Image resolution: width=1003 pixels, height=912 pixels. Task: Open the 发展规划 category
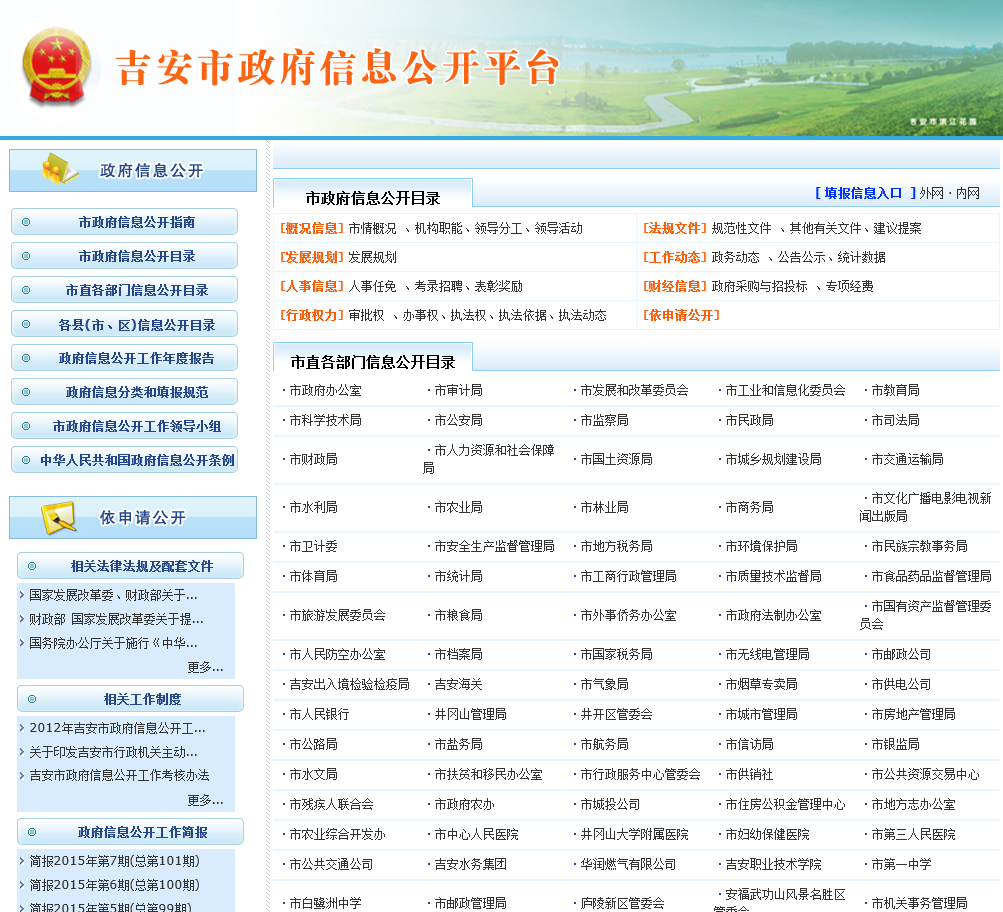(x=312, y=257)
